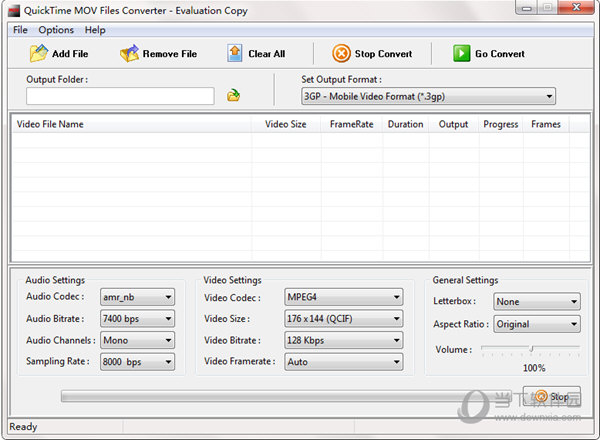The width and height of the screenshot is (600, 440).
Task: Open the Options menu
Action: pos(56,30)
